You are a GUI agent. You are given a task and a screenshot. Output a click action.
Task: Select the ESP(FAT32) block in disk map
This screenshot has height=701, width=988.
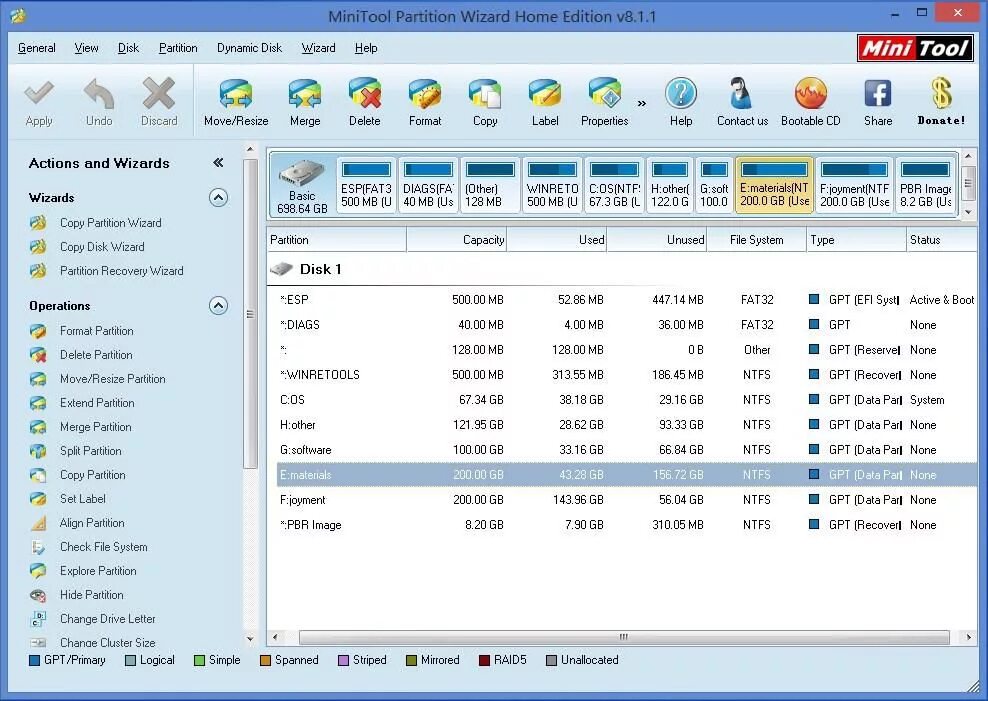coord(366,185)
